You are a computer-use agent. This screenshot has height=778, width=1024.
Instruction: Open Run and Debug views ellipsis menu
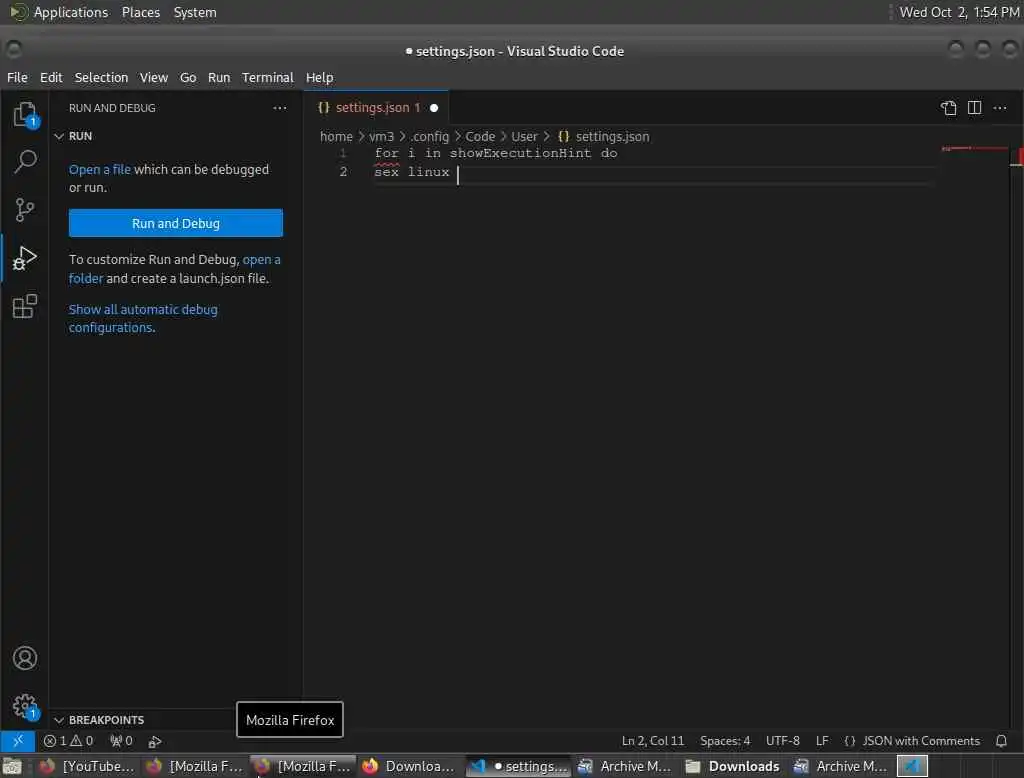(x=280, y=108)
